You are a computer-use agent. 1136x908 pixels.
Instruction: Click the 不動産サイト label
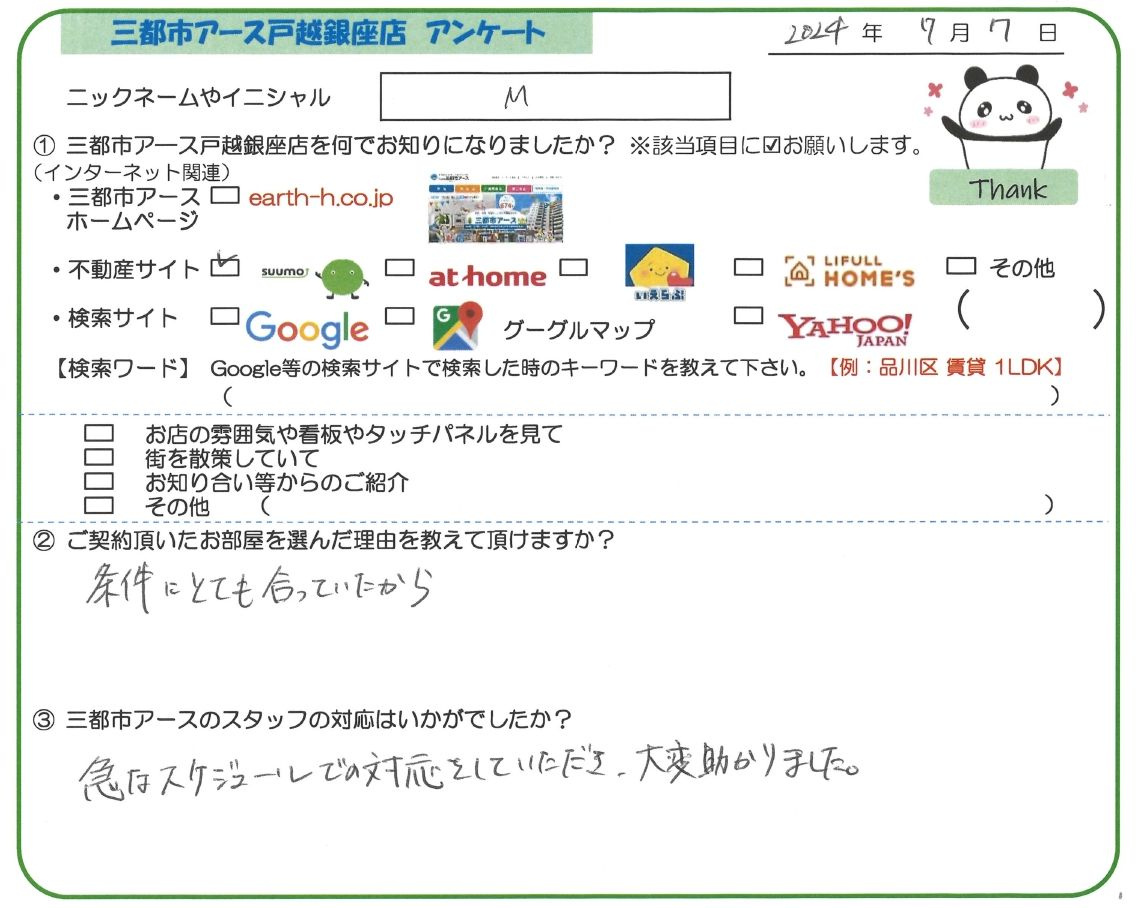[x=133, y=270]
